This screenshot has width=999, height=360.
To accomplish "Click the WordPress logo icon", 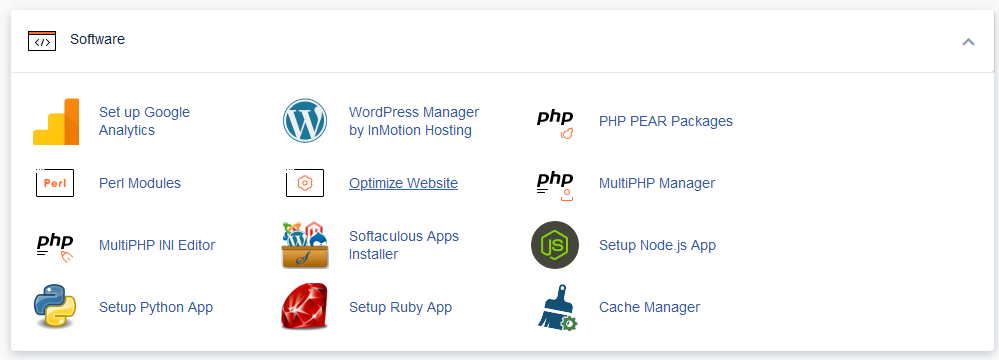I will point(305,120).
